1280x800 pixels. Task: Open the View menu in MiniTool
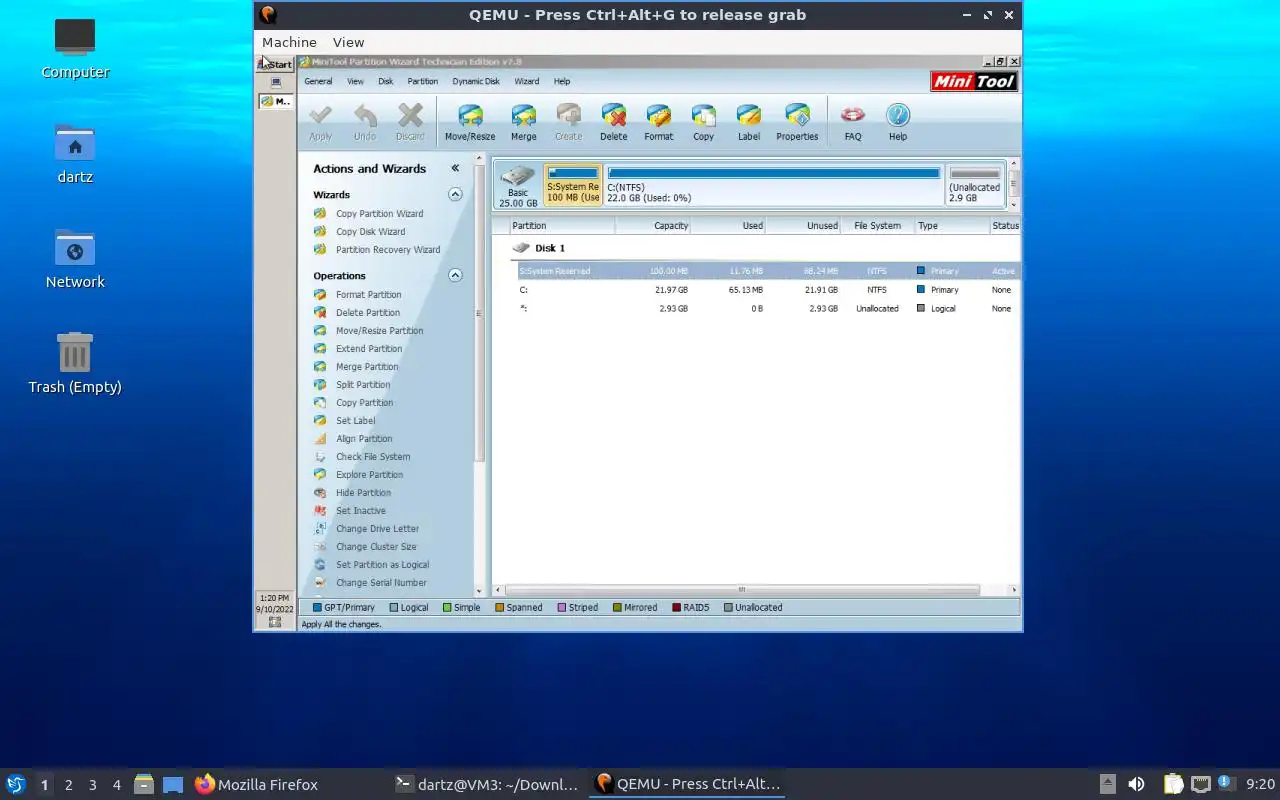(x=355, y=82)
